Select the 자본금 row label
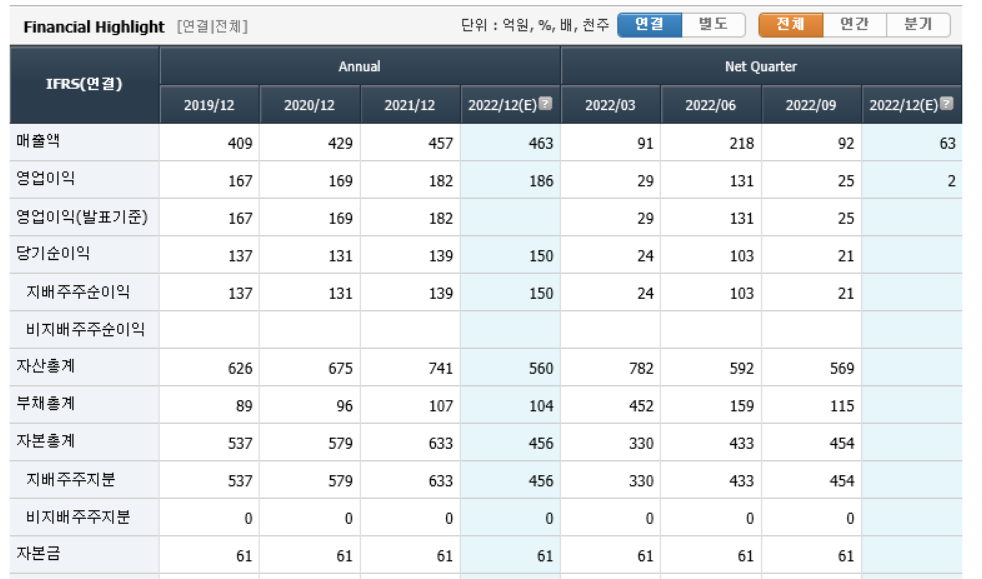Image resolution: width=982 pixels, height=579 pixels. (38, 554)
